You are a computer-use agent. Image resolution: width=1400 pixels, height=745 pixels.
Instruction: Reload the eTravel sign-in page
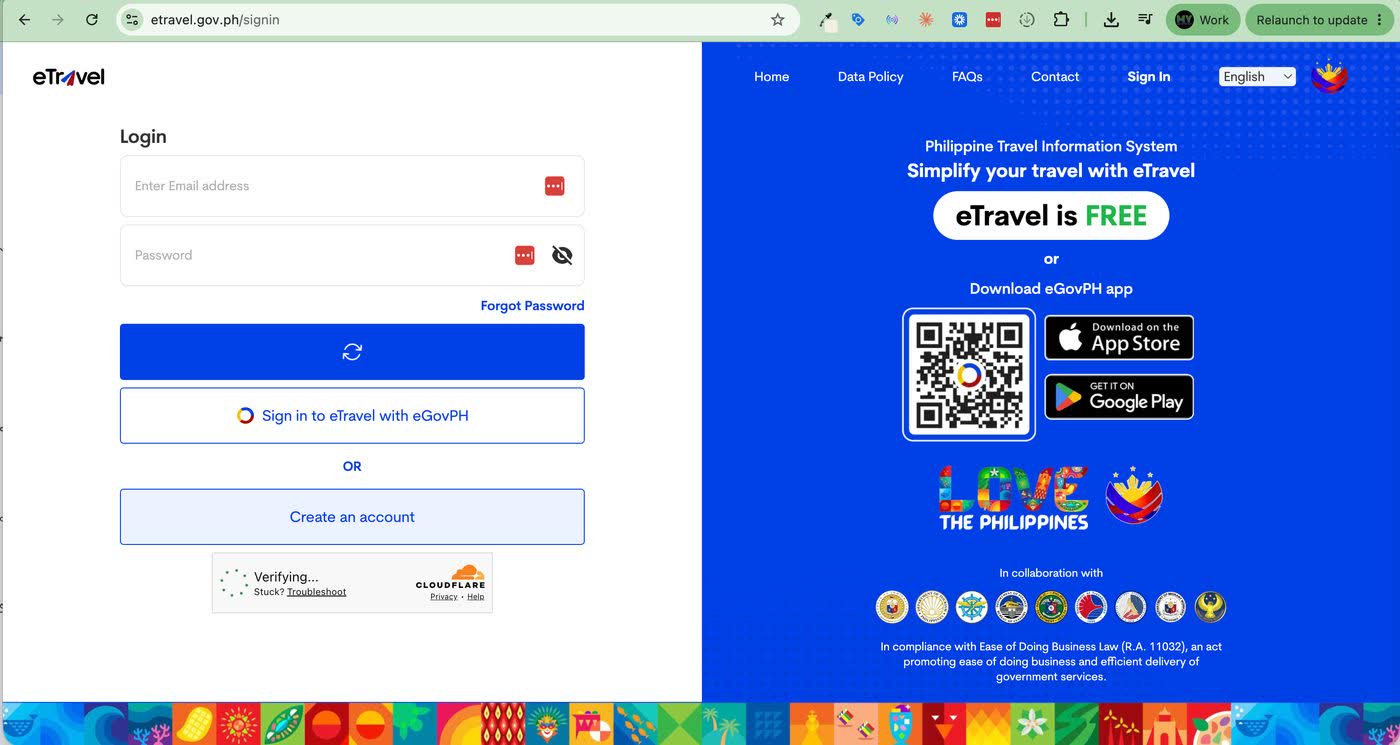tap(92, 20)
